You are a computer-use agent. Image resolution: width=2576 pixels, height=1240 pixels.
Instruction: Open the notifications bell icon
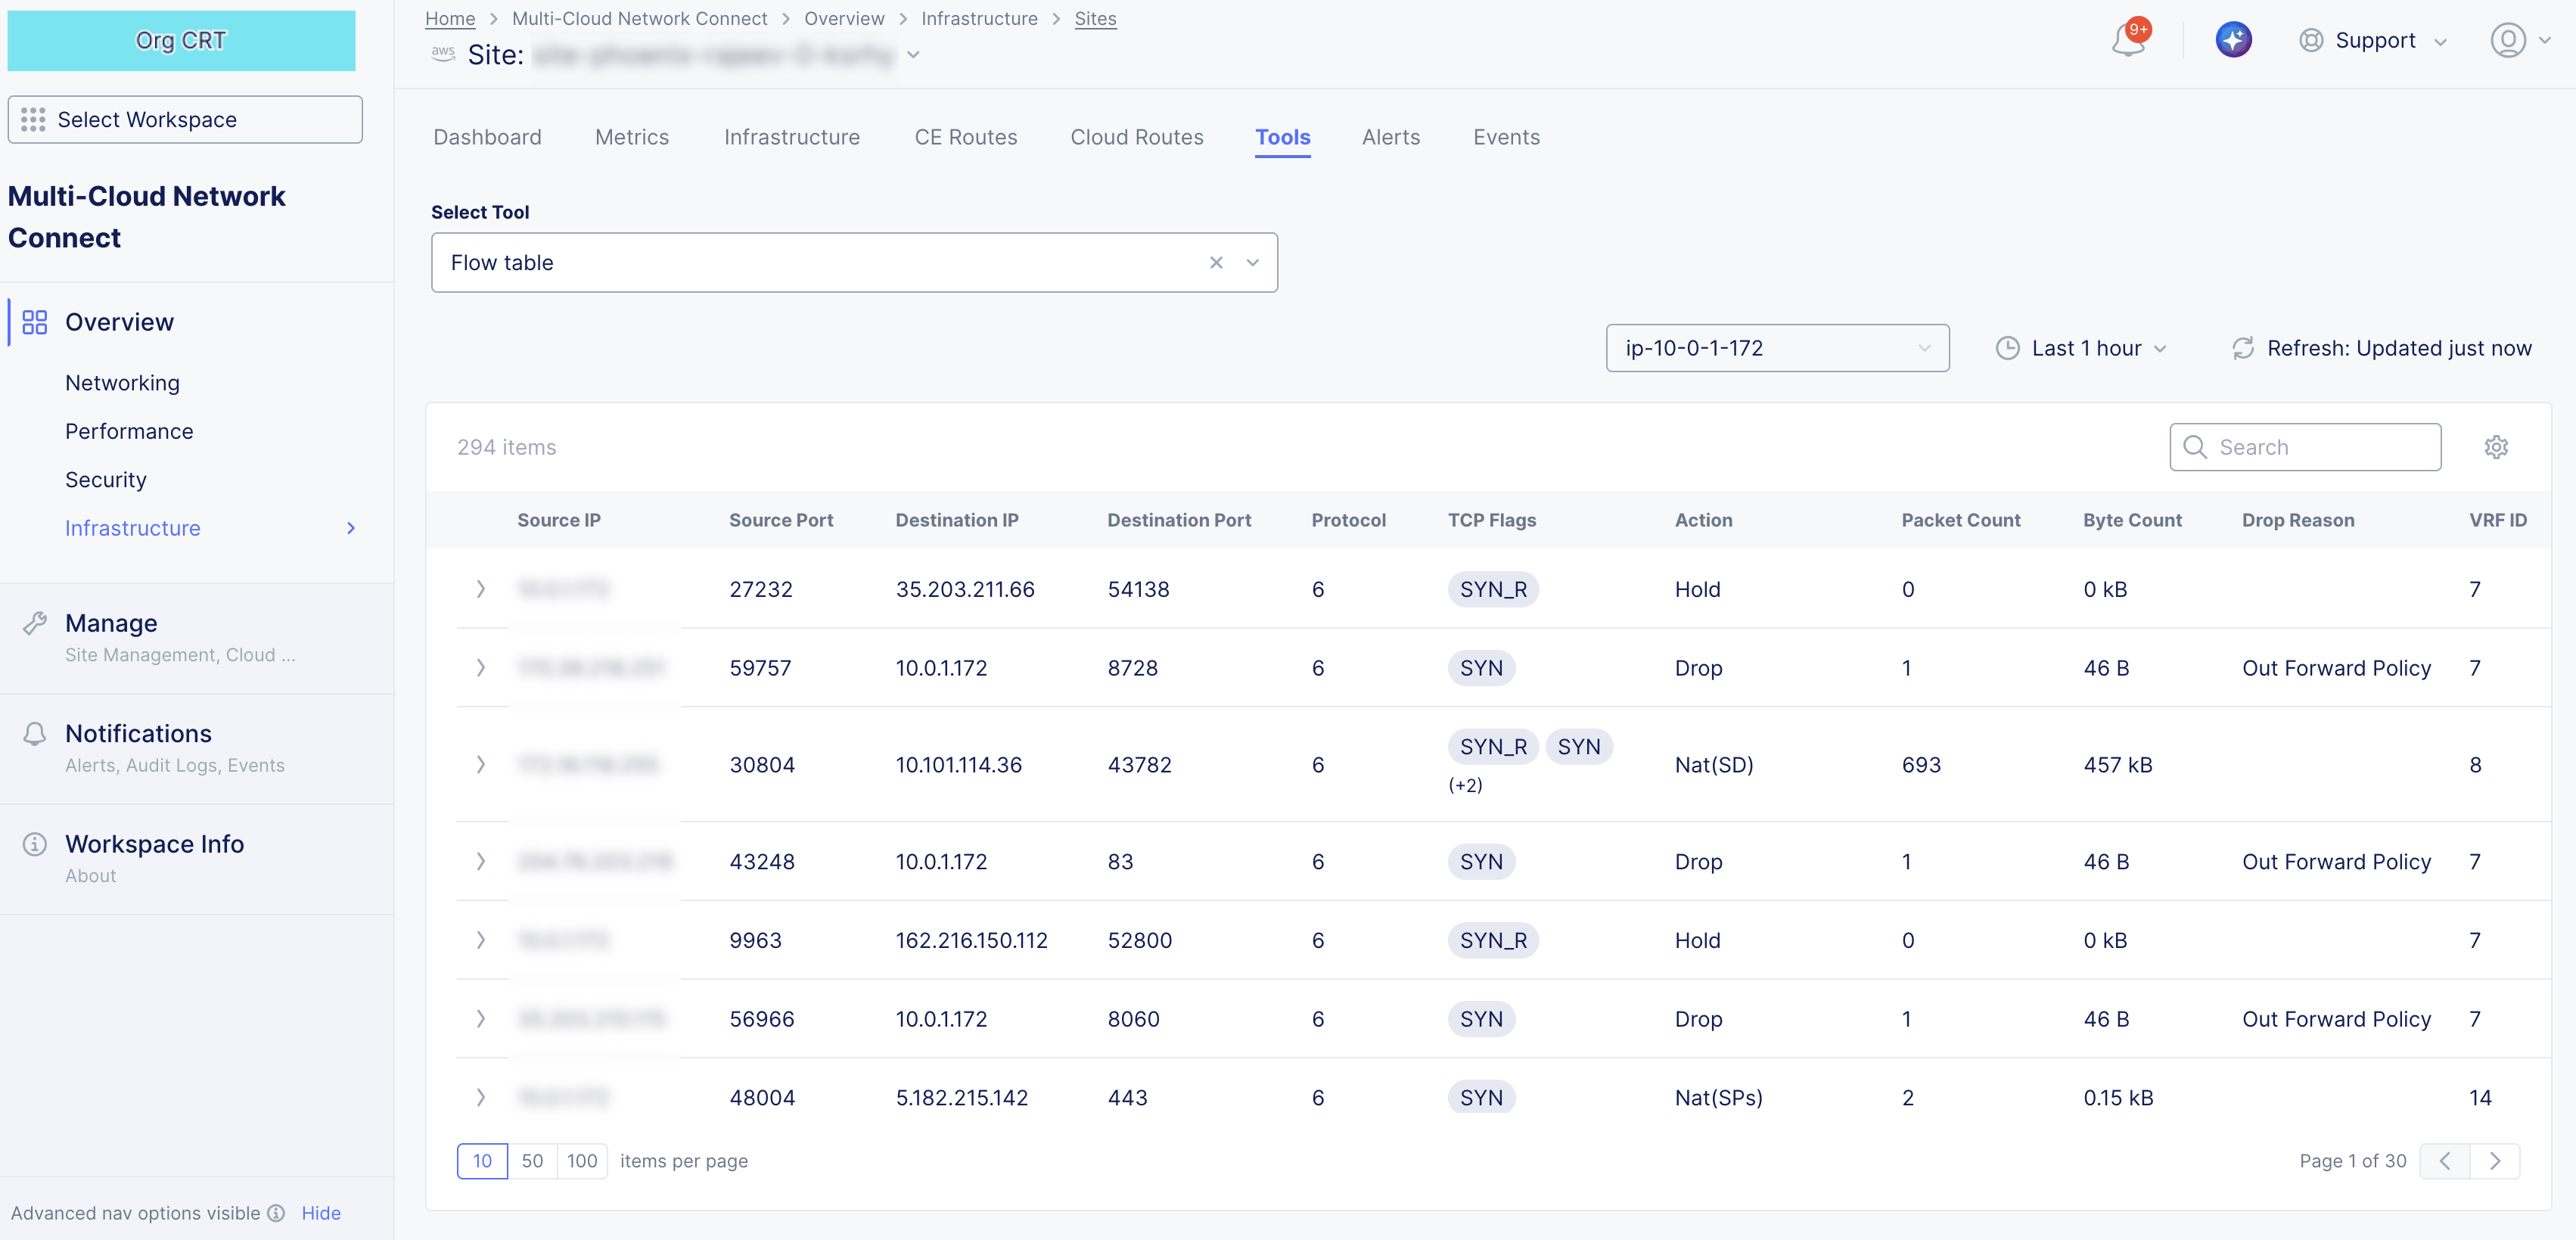coord(2127,41)
